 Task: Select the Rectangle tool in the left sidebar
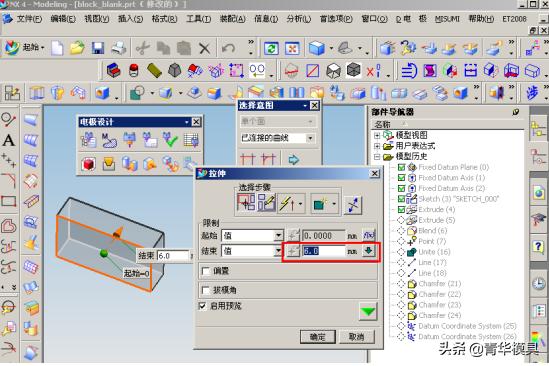[x=9, y=201]
